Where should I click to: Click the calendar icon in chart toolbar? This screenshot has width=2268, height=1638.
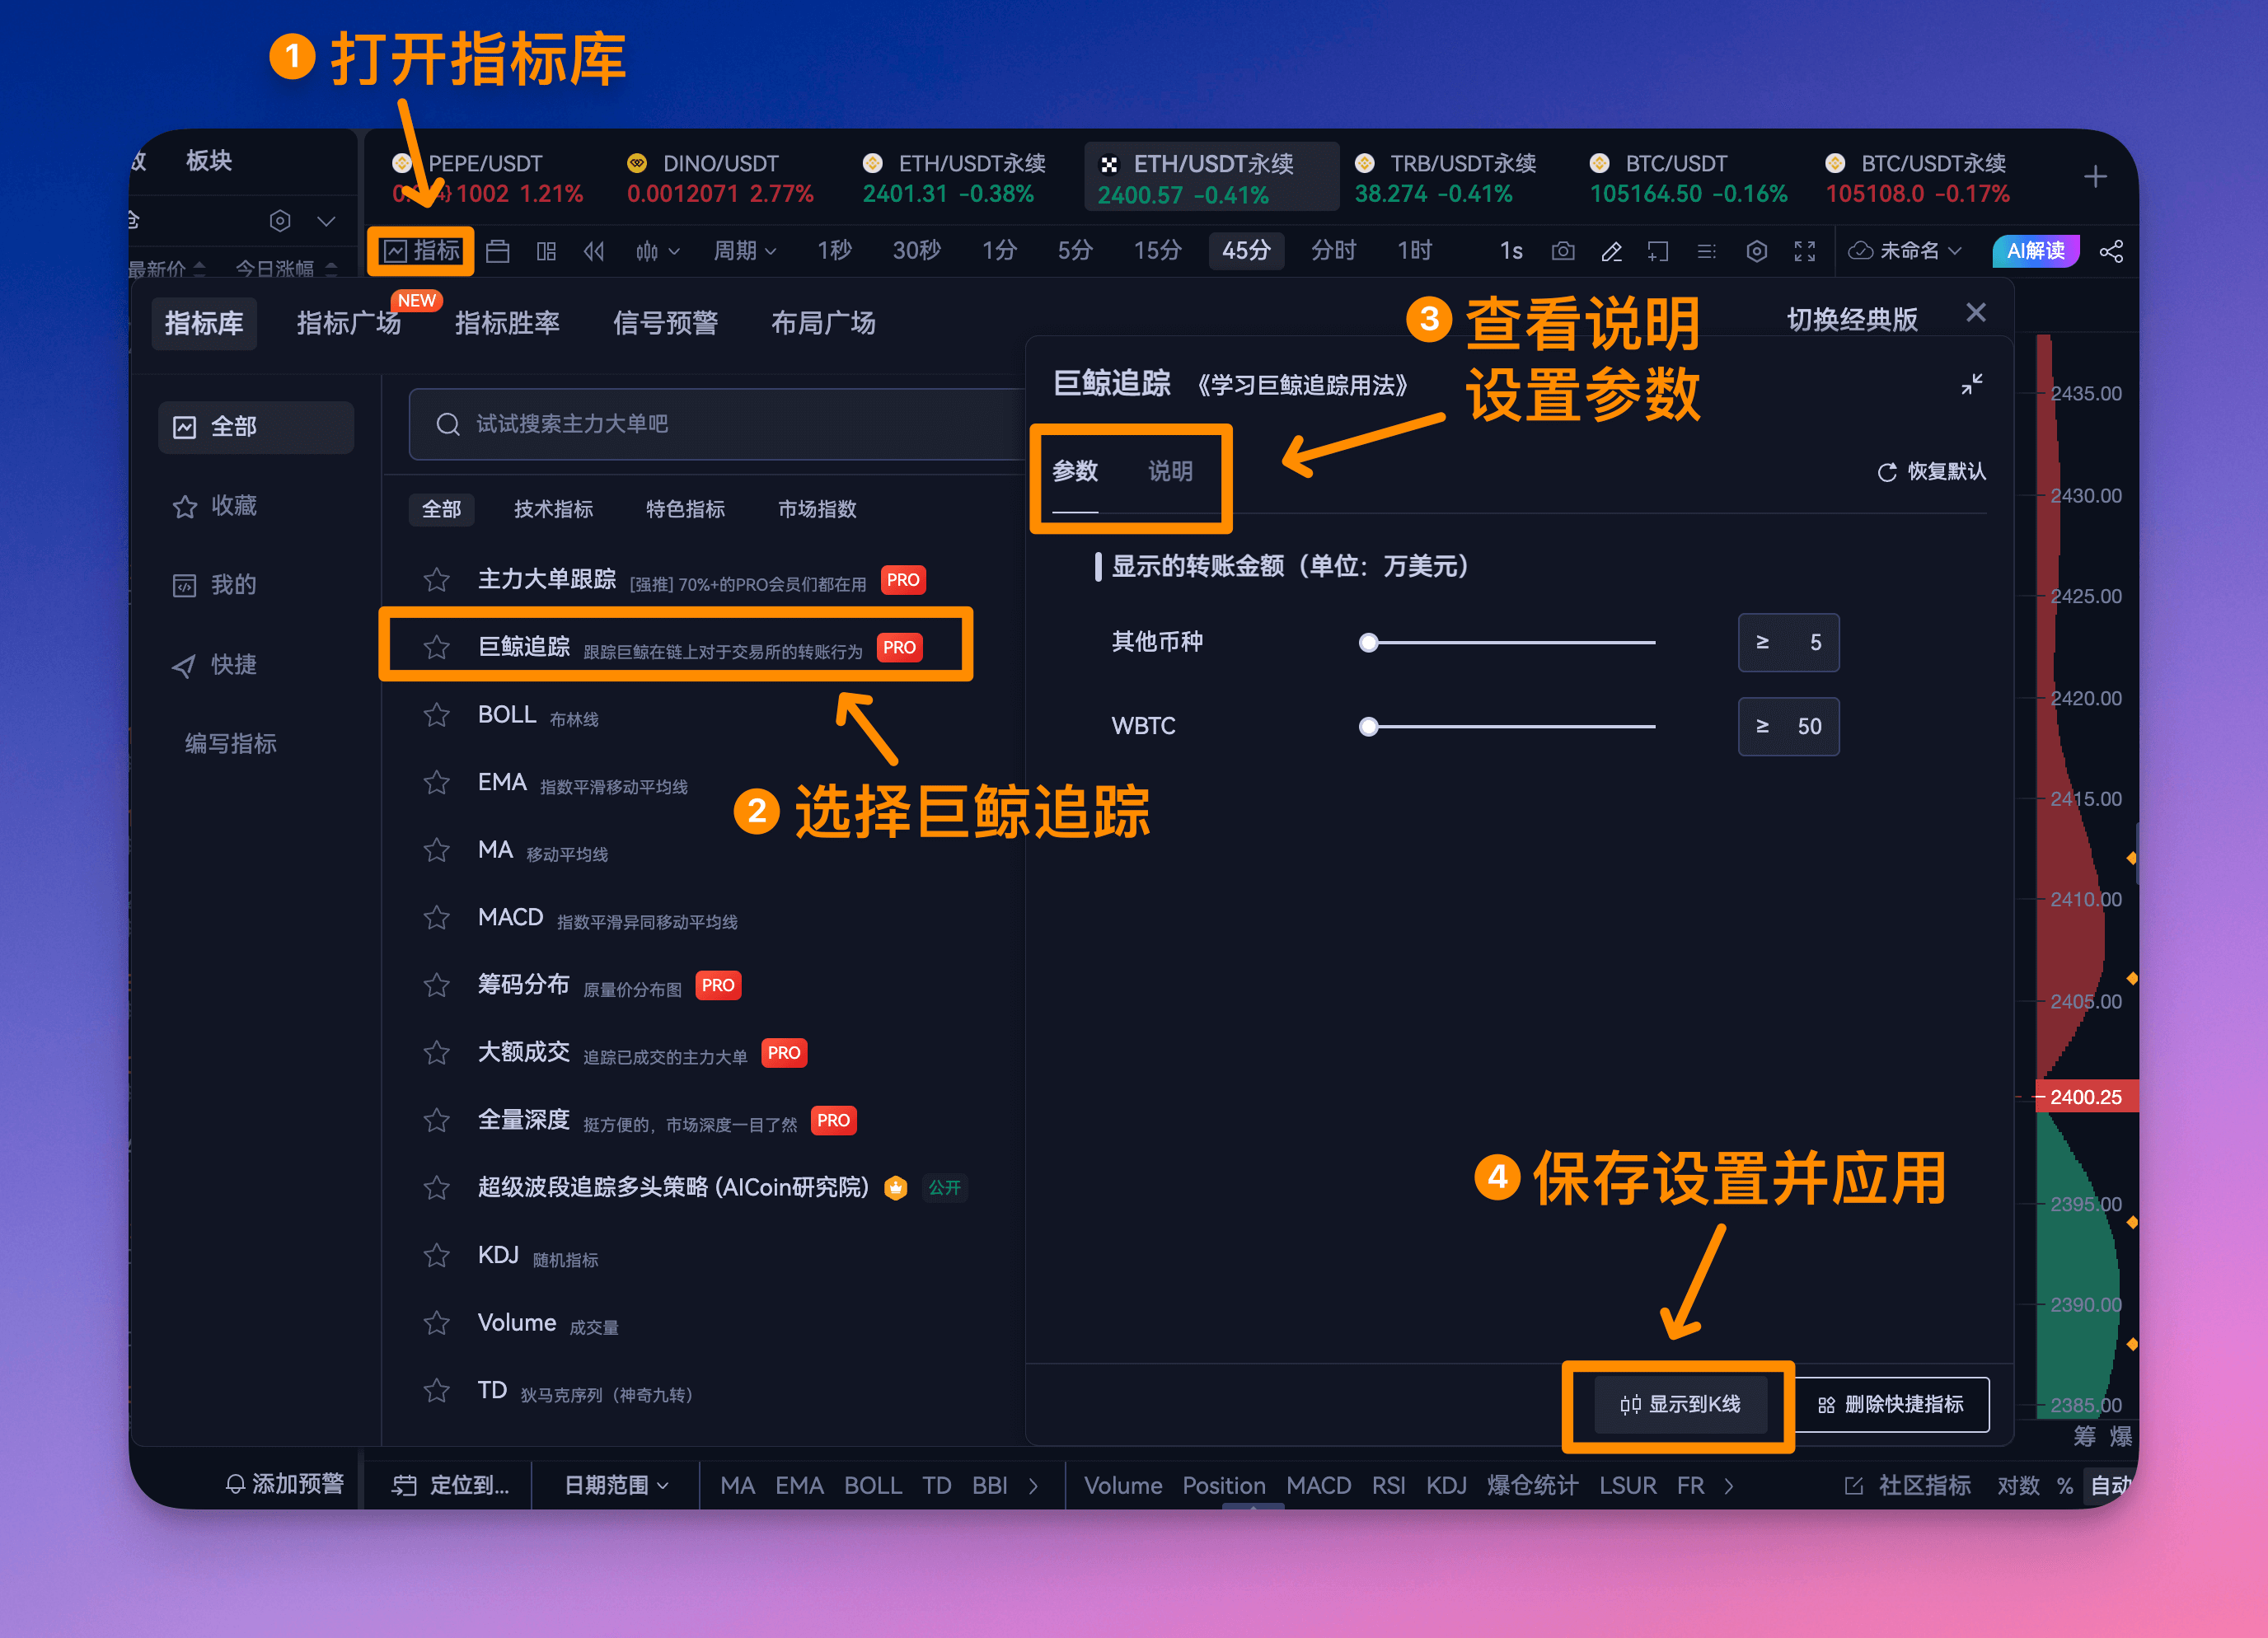click(x=497, y=251)
